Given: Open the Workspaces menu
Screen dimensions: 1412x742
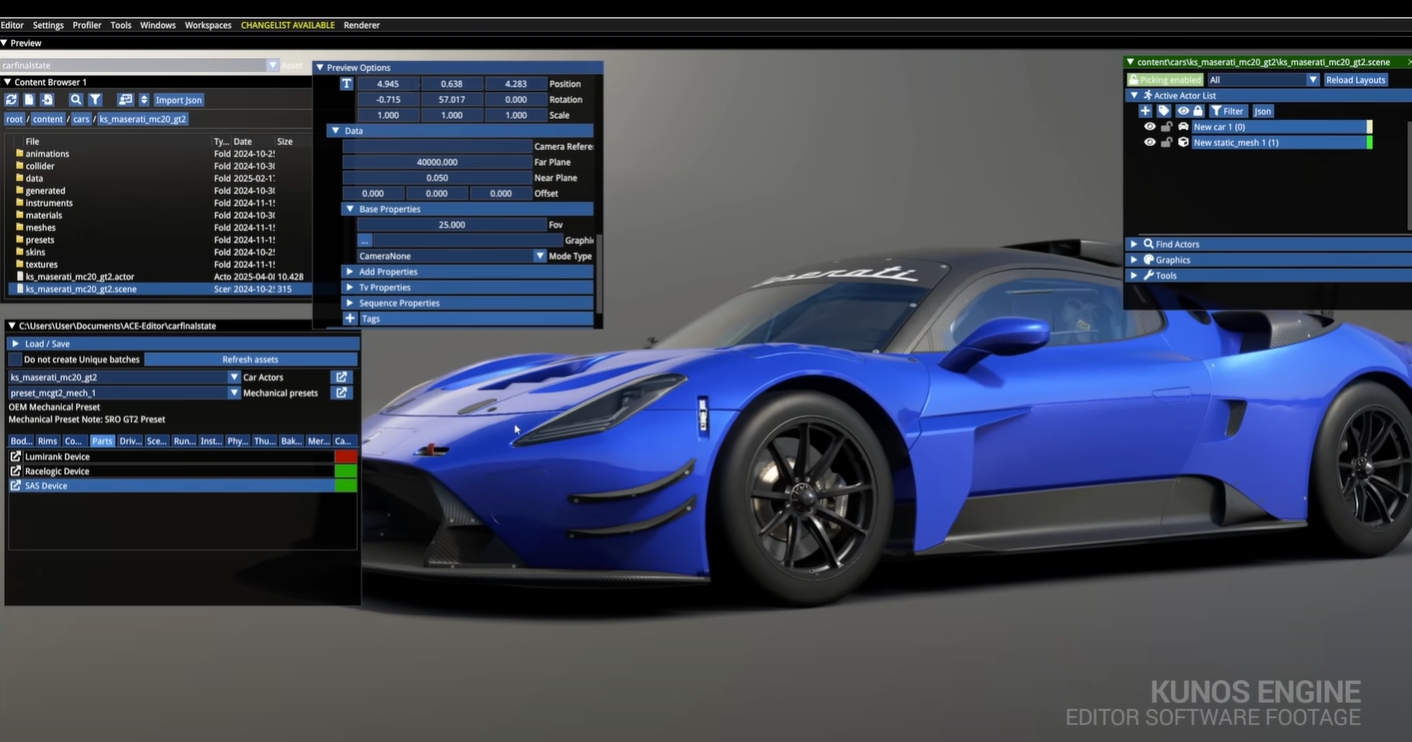Looking at the screenshot, I should point(208,25).
